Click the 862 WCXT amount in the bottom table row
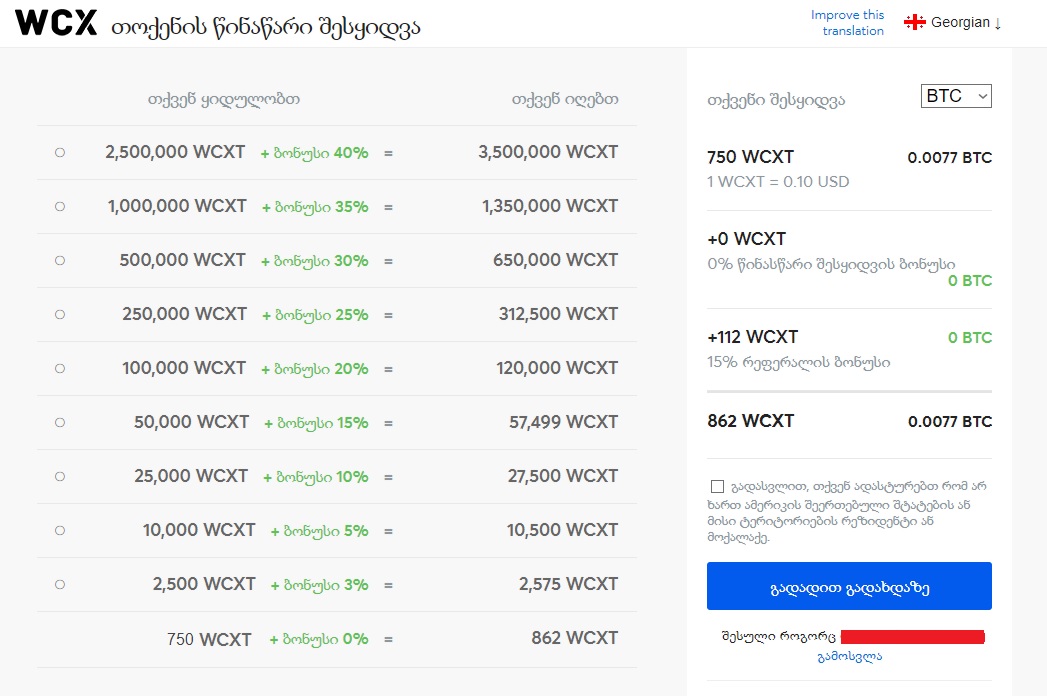 pyautogui.click(x=574, y=639)
